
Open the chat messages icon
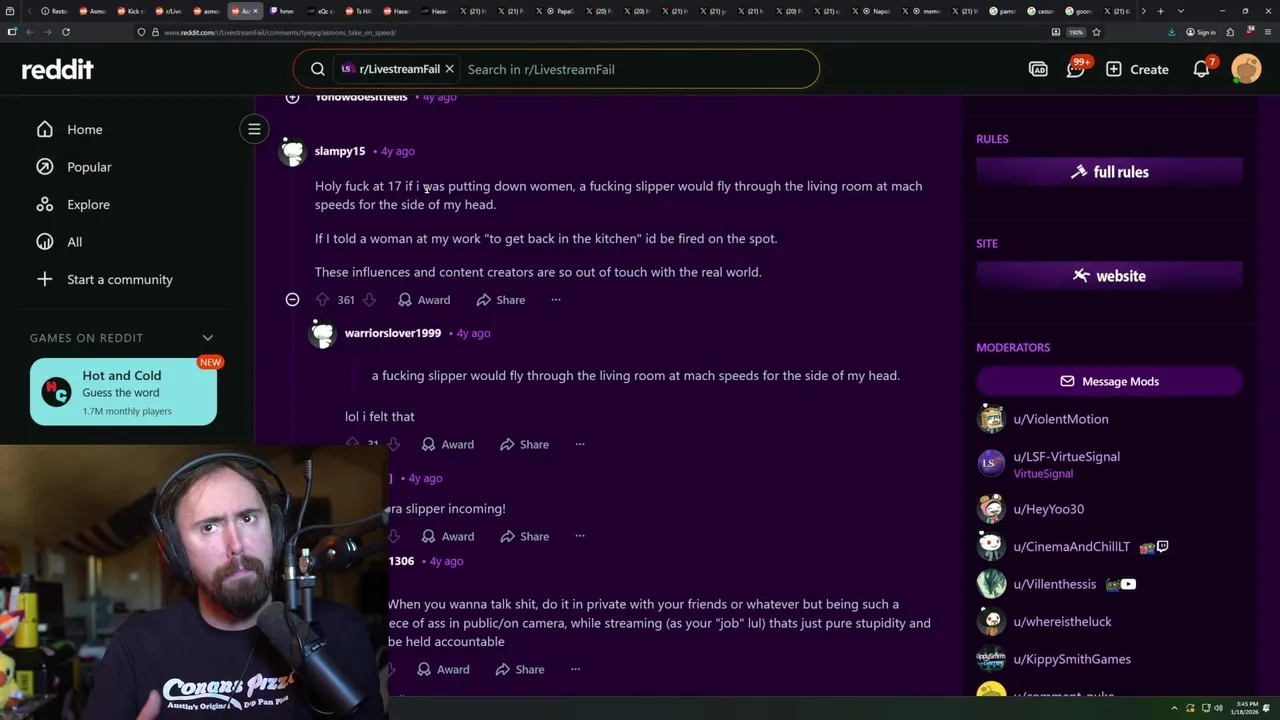click(1076, 69)
